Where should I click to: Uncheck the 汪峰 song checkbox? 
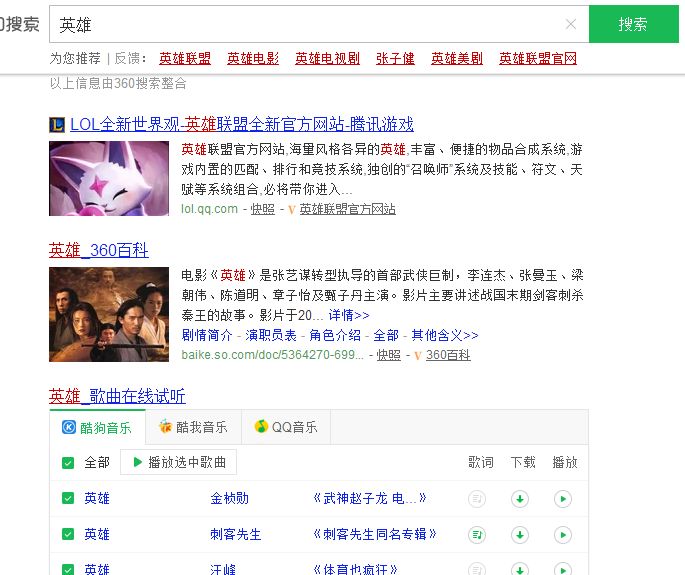pos(68,569)
